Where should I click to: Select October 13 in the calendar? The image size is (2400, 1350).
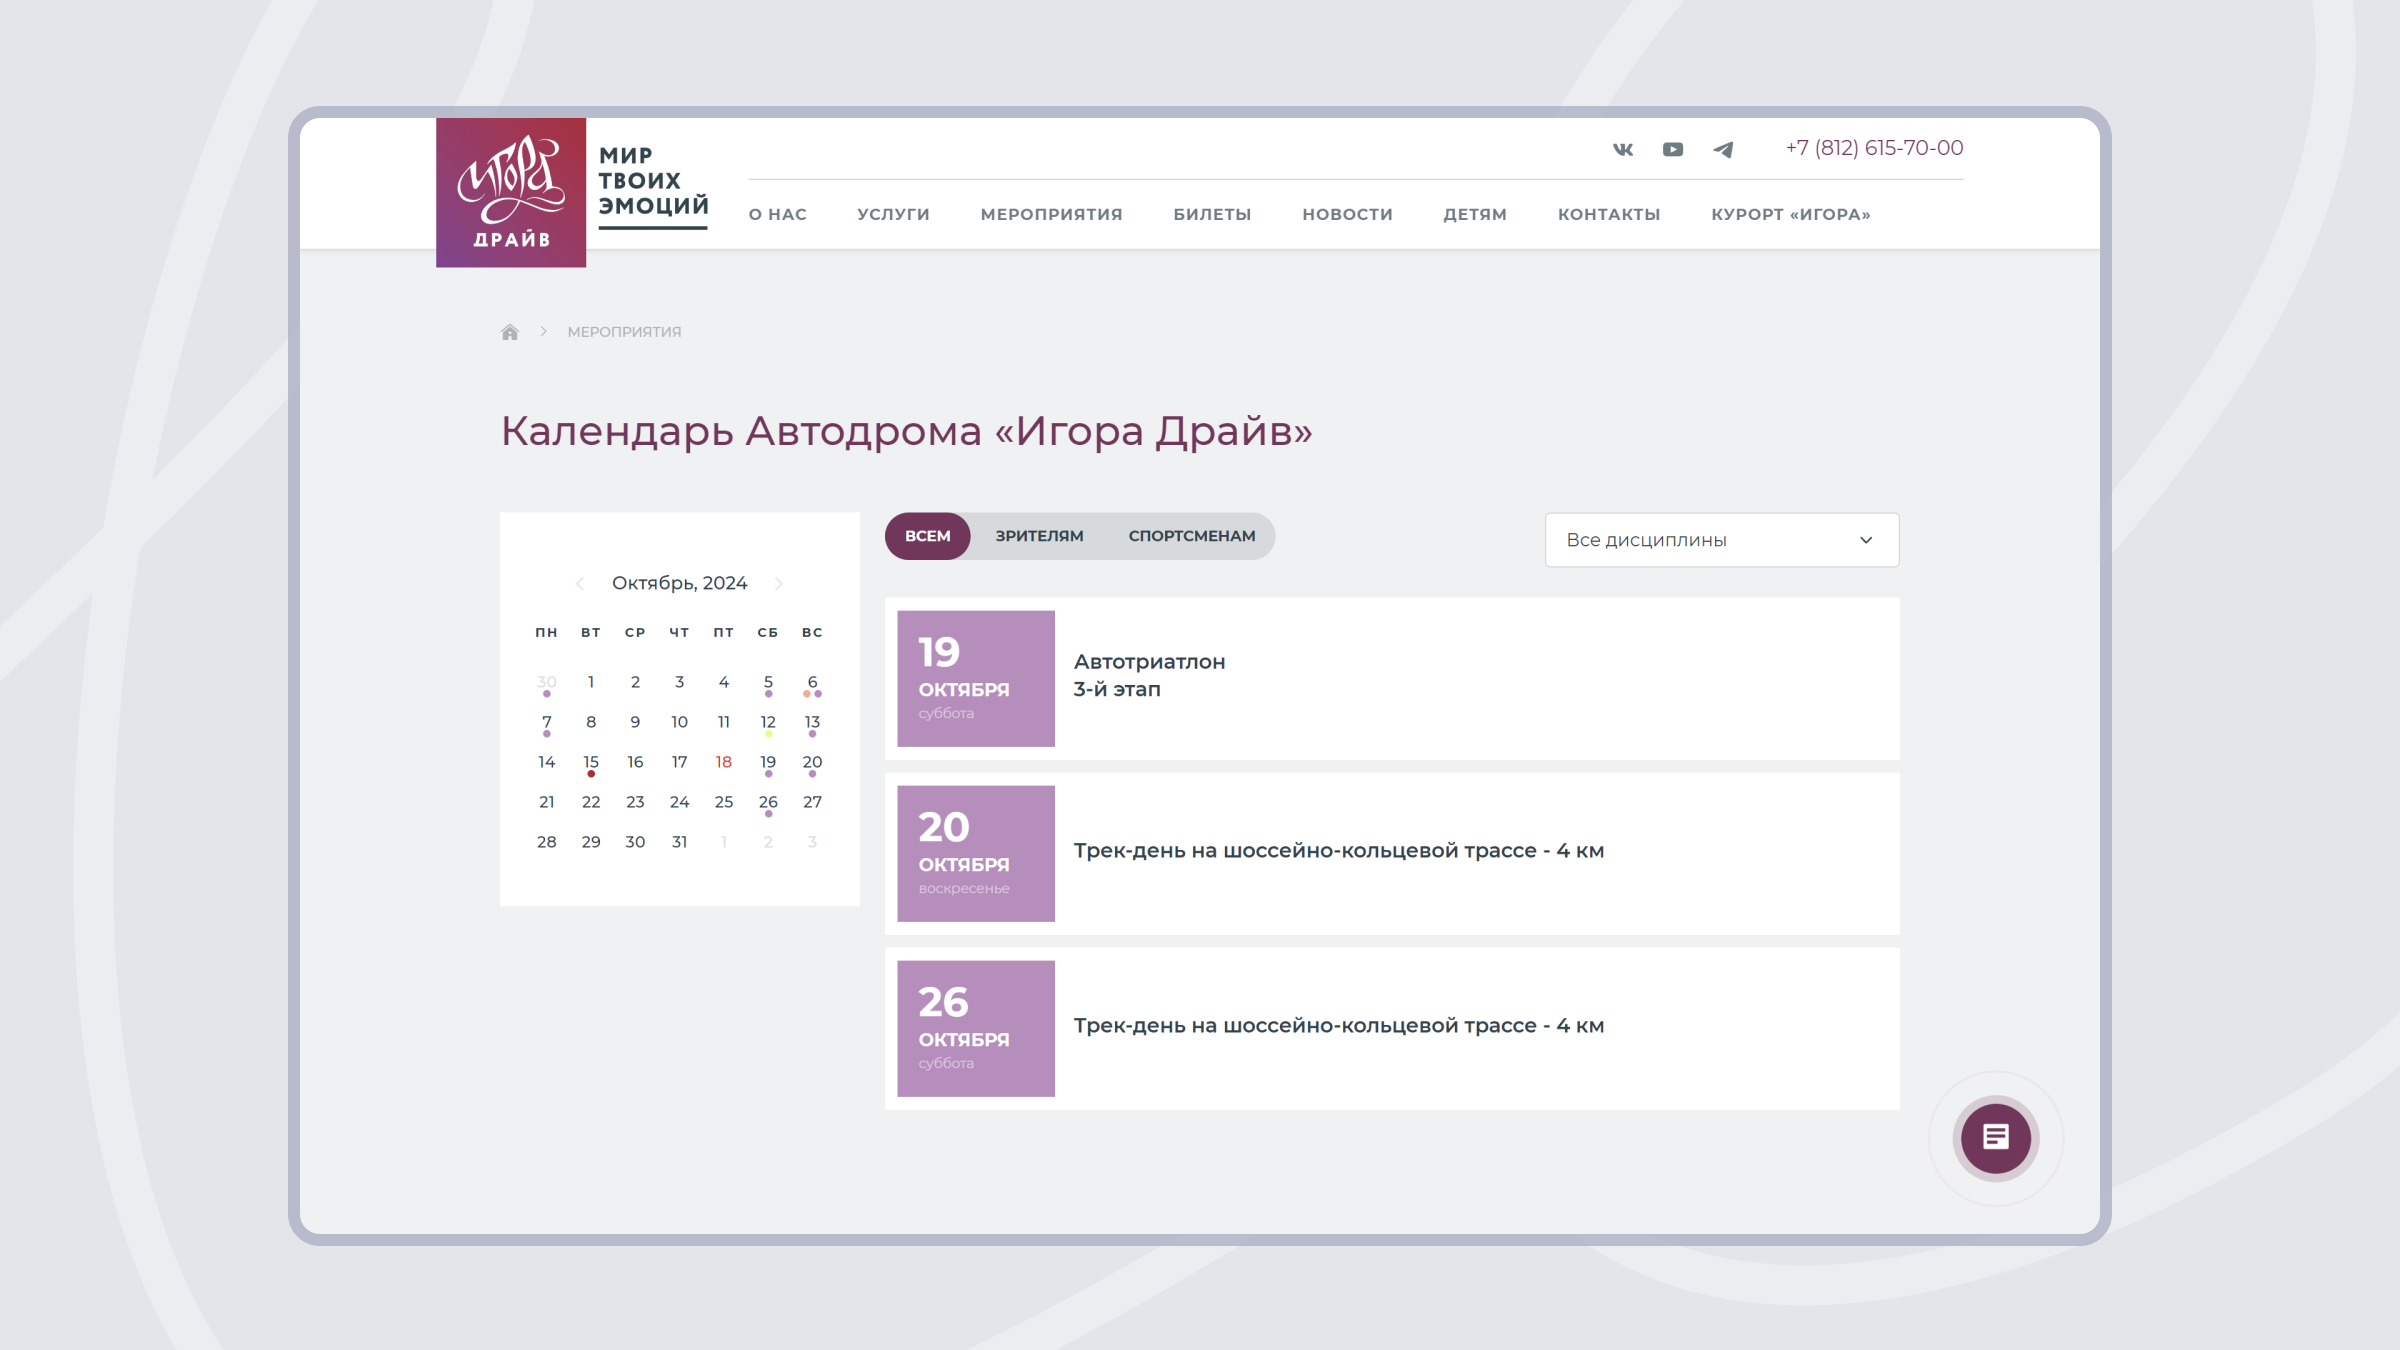point(812,722)
